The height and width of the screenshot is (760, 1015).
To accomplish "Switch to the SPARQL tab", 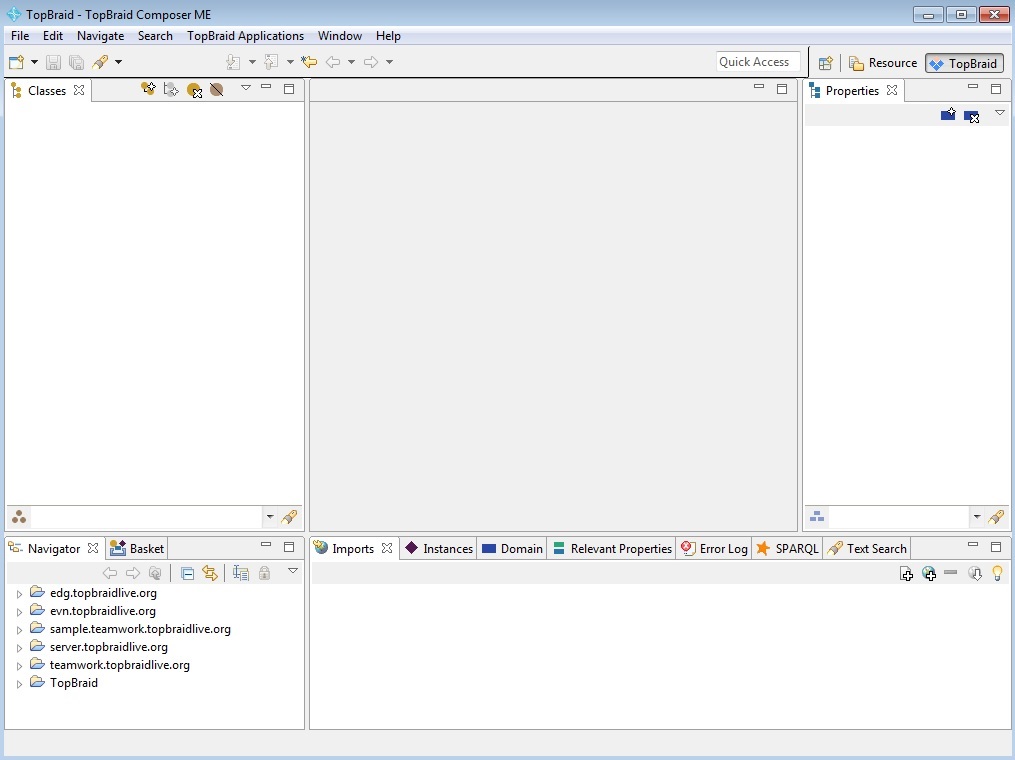I will [794, 548].
